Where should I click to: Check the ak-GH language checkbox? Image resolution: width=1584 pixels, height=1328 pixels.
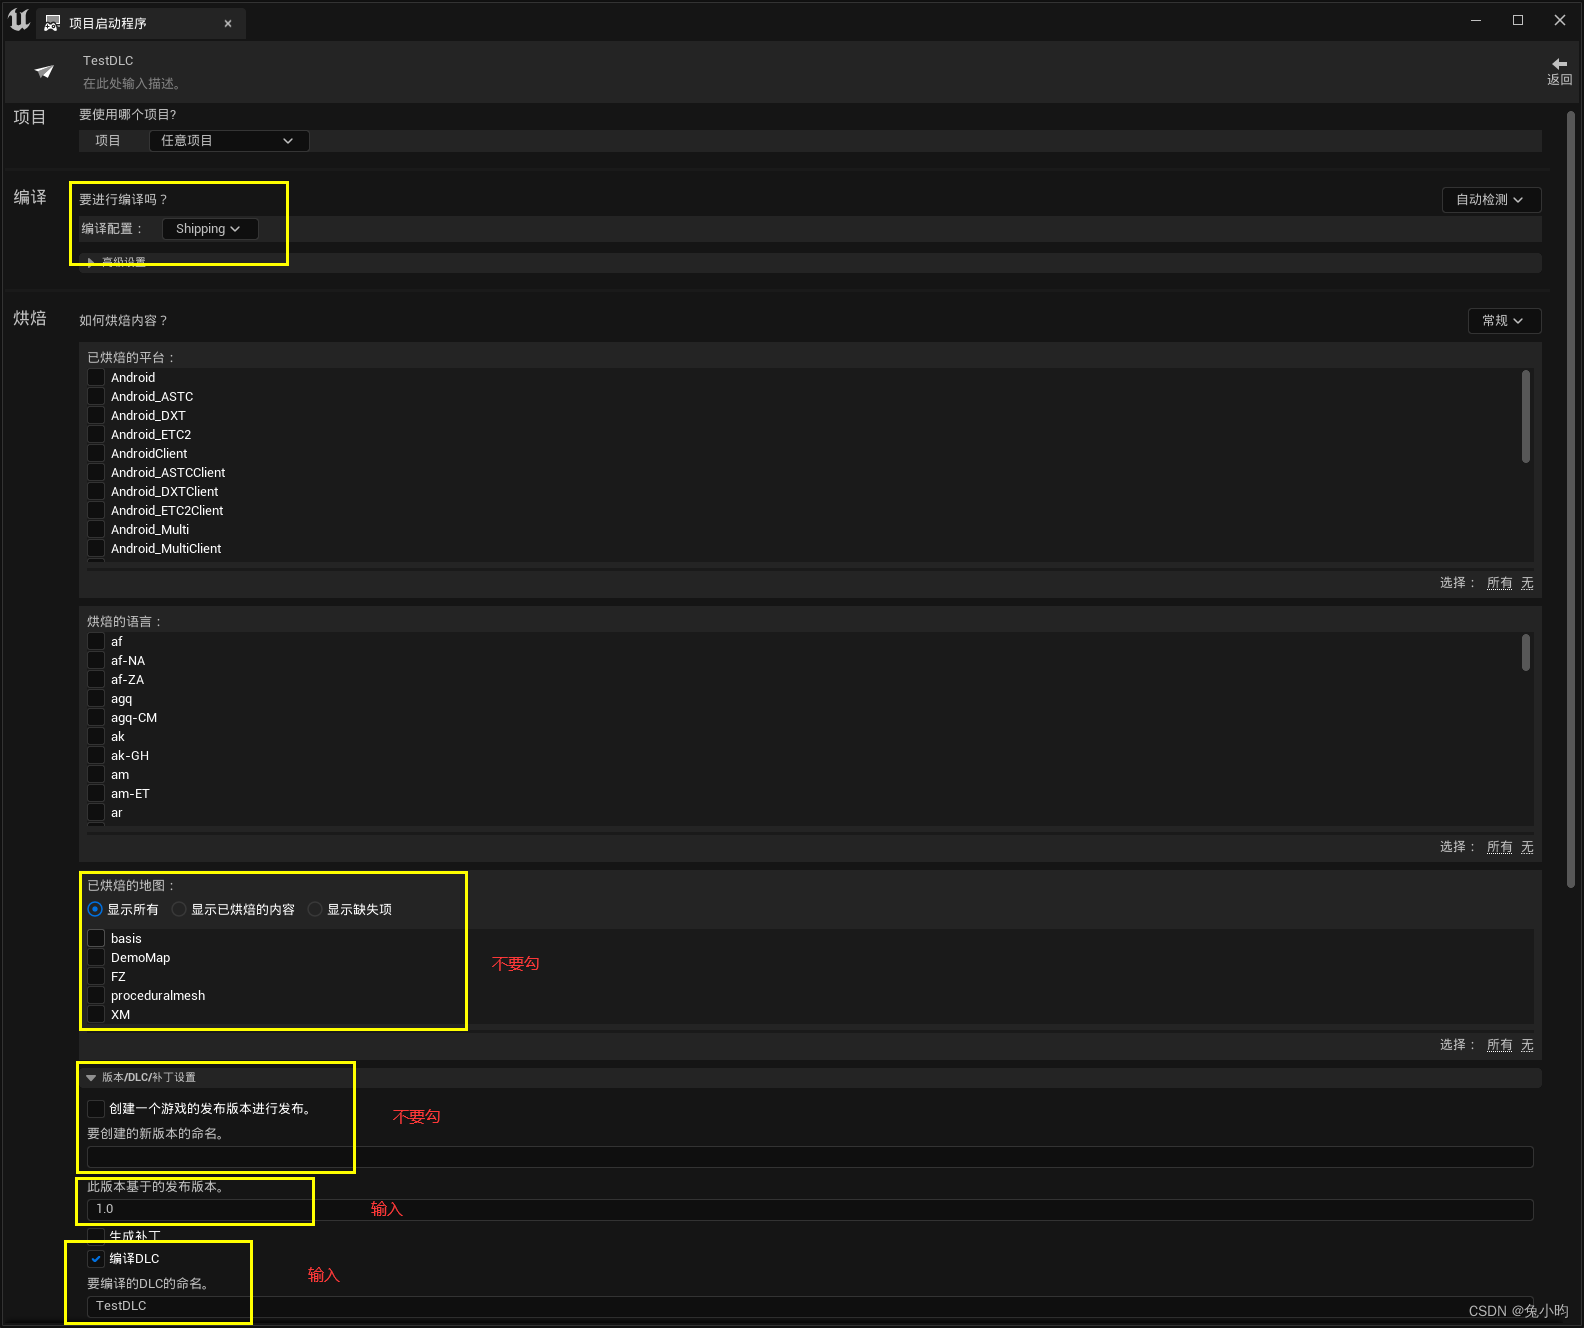point(96,755)
